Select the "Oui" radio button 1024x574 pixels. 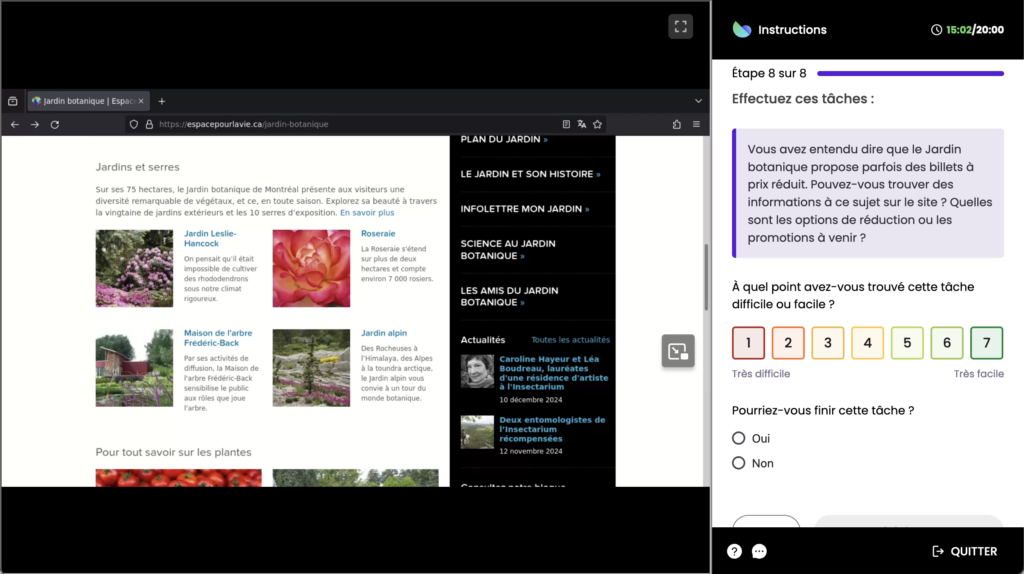coord(739,438)
